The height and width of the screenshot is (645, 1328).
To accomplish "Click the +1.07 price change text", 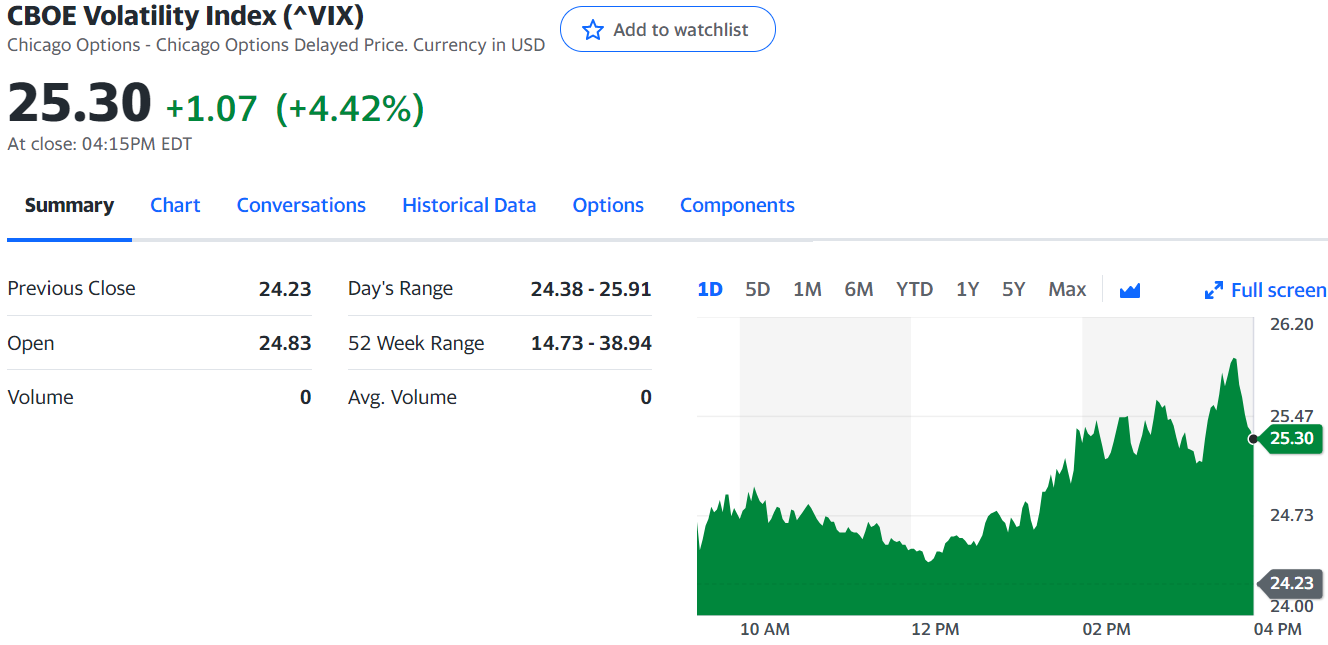I will coord(212,108).
